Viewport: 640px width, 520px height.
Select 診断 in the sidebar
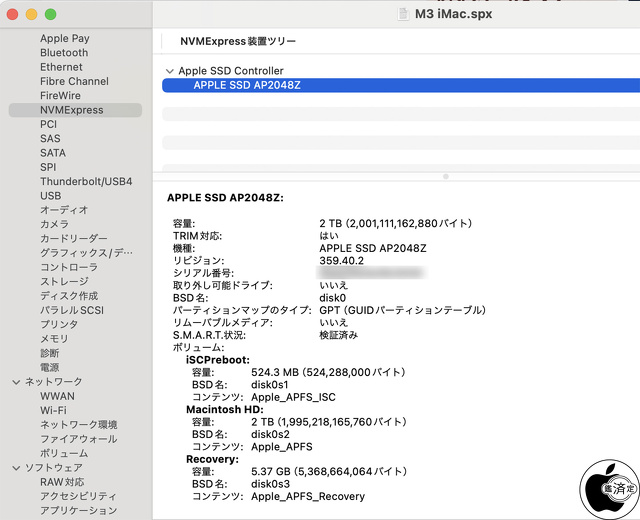[49, 353]
